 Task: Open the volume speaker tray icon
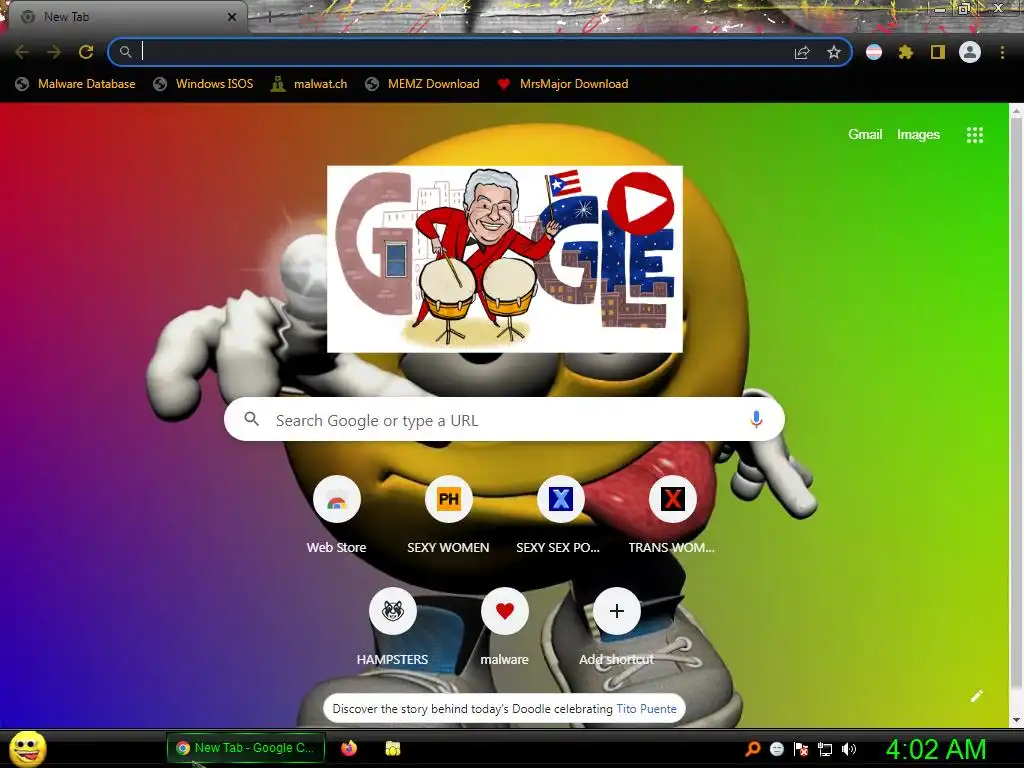point(849,749)
